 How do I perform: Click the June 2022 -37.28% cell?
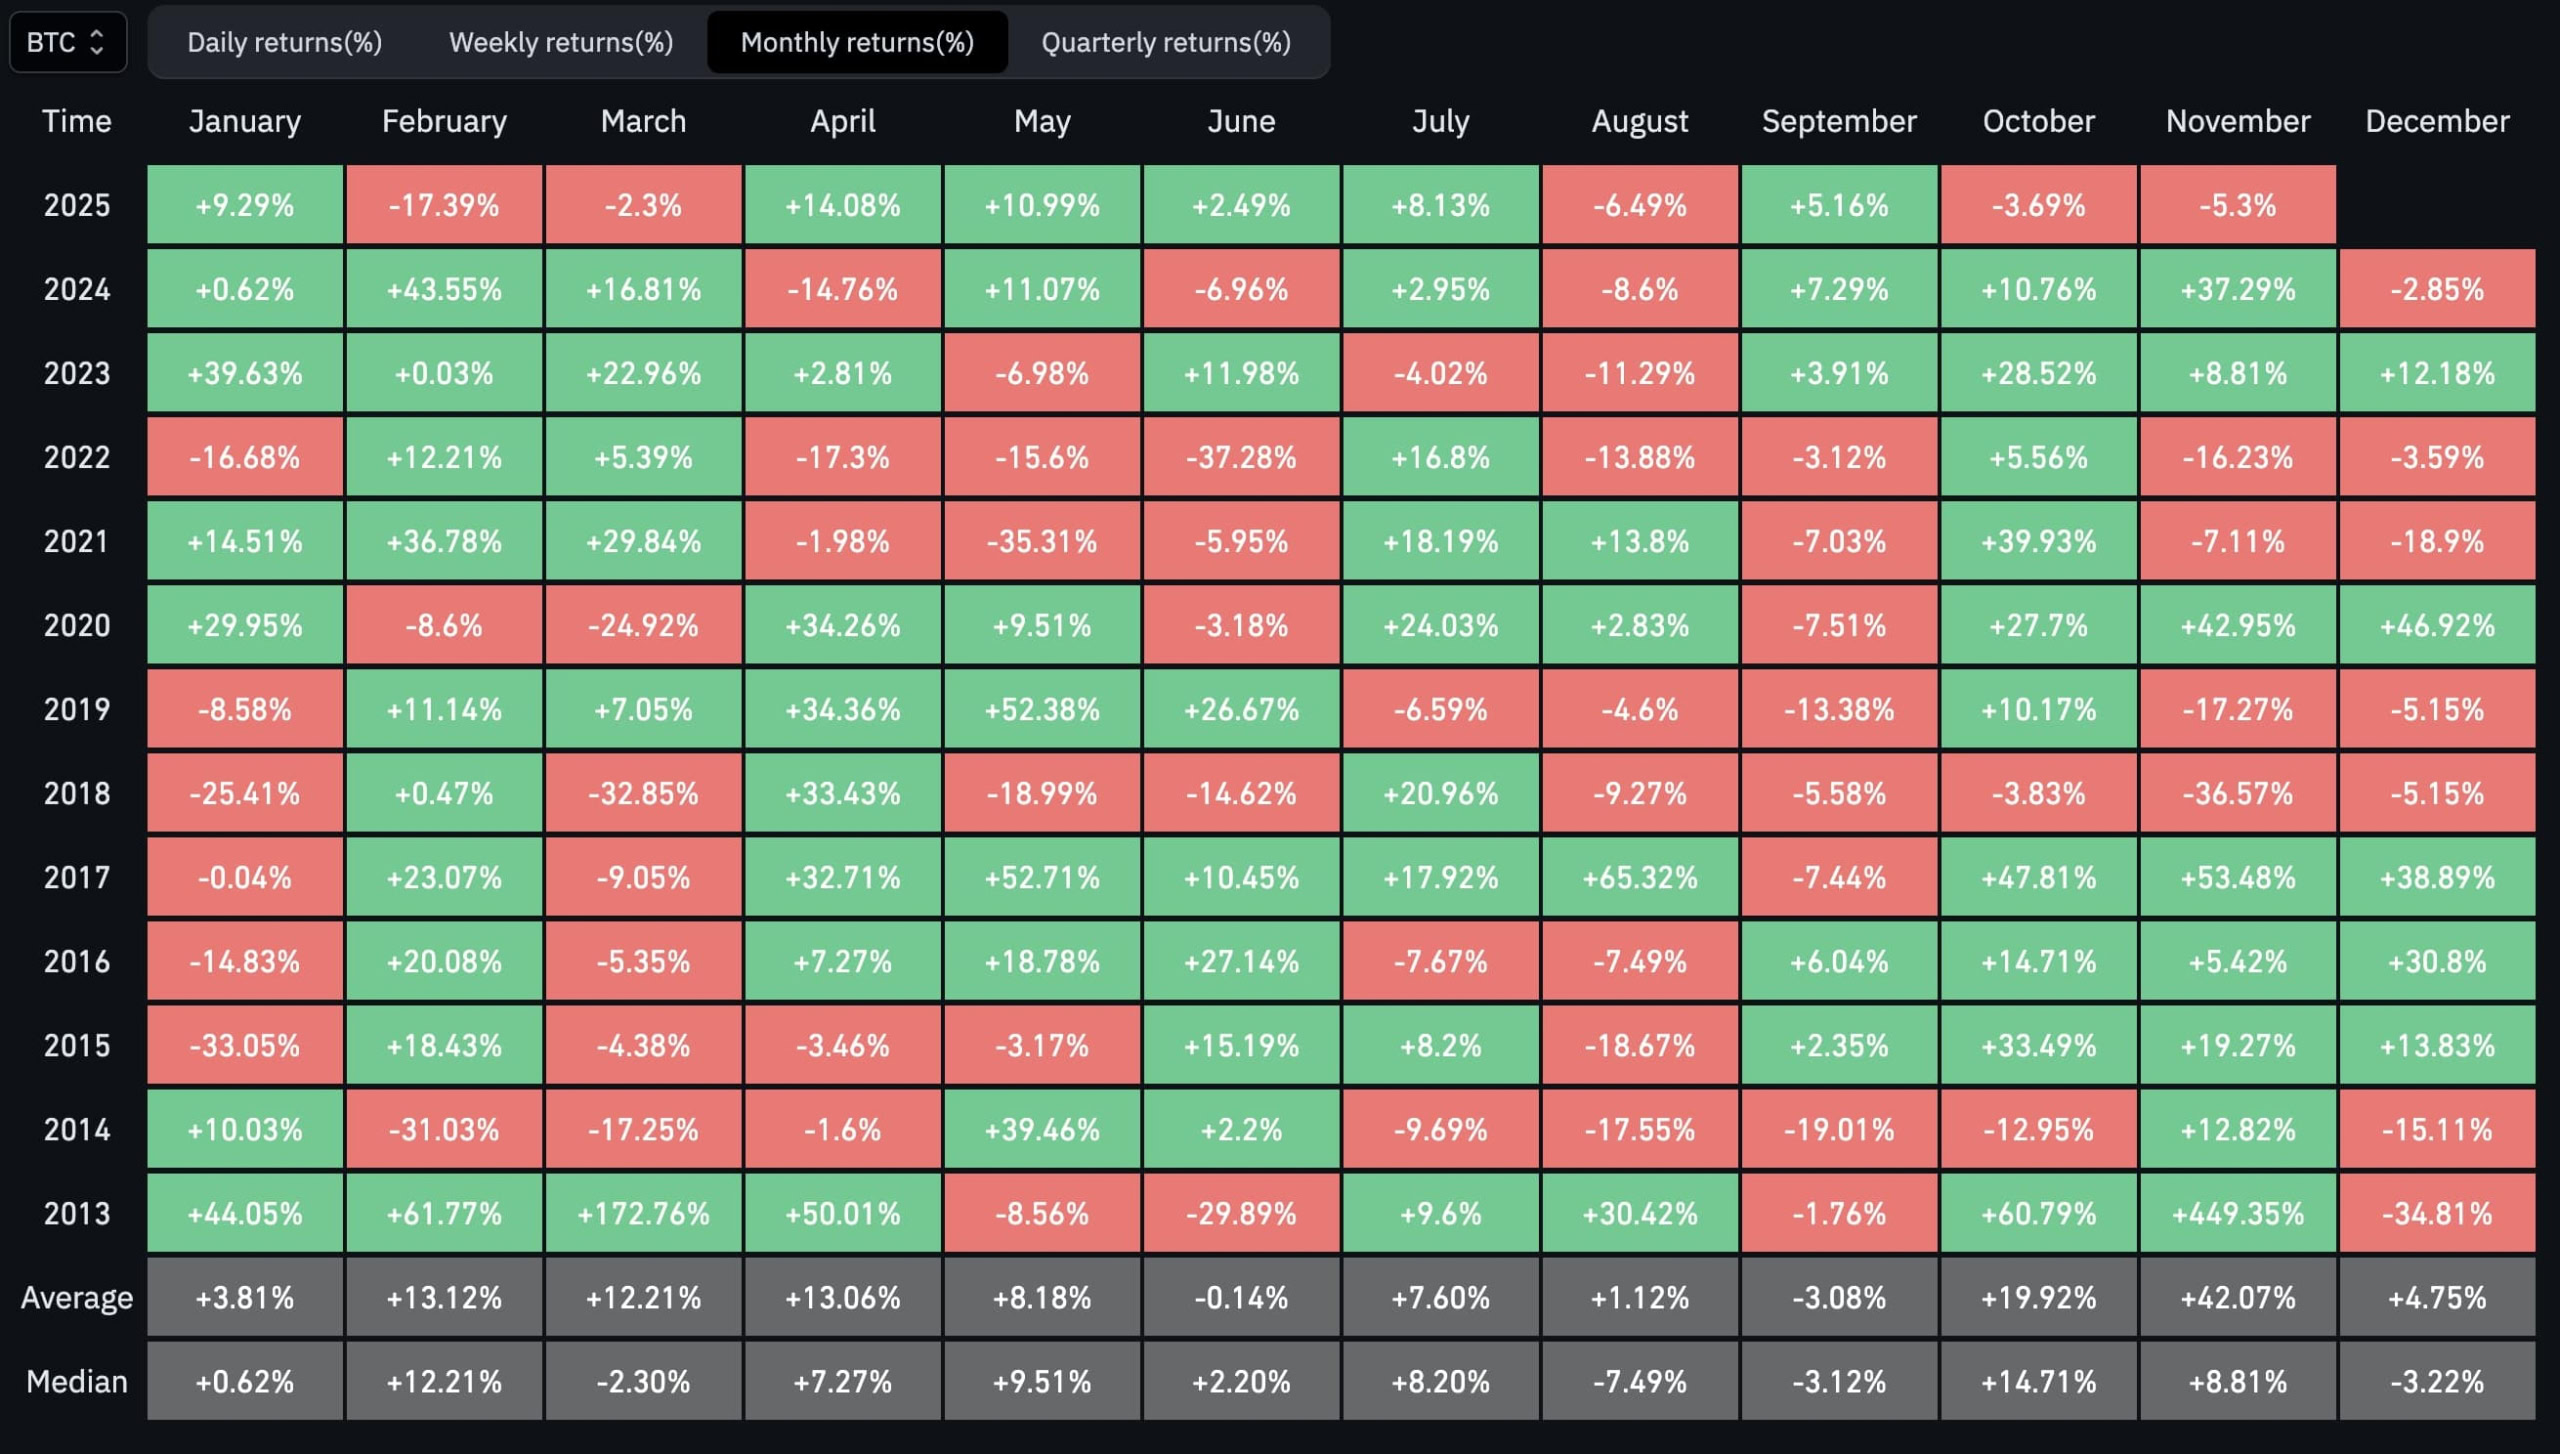coord(1240,457)
